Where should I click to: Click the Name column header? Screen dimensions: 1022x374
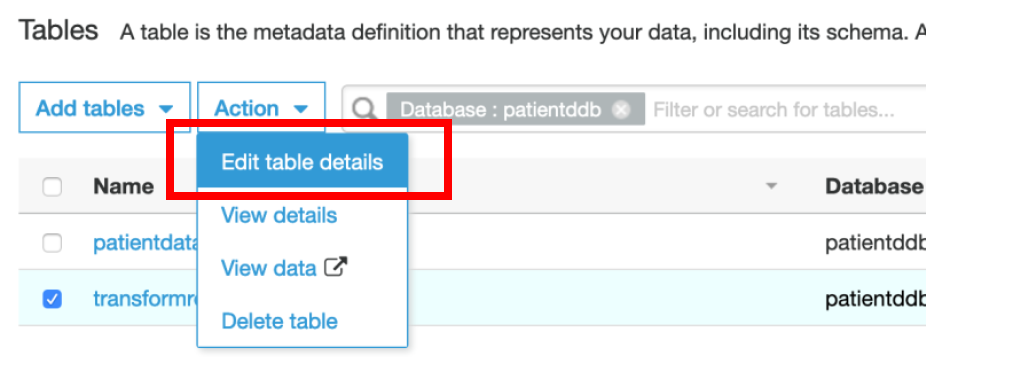(x=124, y=187)
